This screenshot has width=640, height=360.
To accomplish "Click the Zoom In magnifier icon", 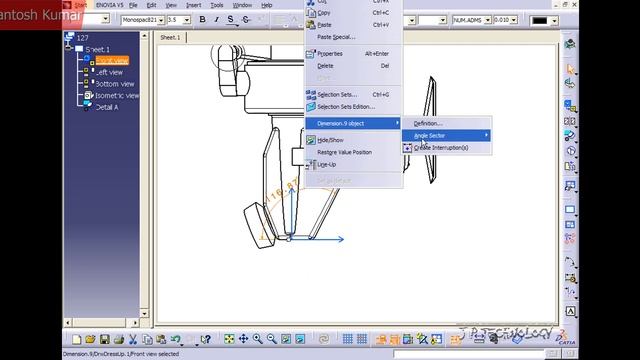I will [x=258, y=339].
